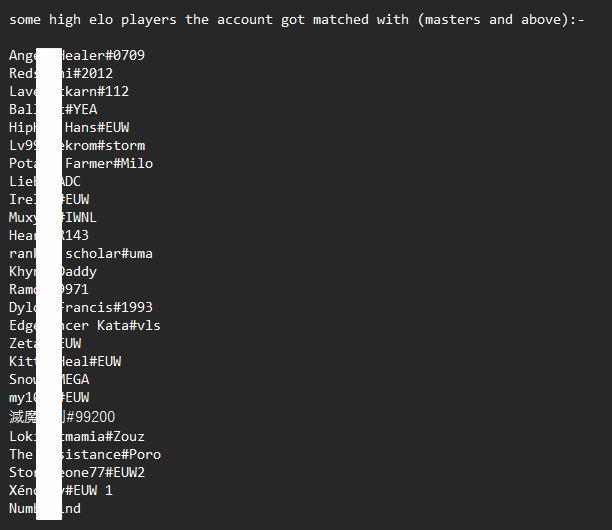The height and width of the screenshot is (530, 612).
Task: Click the line ending in one77#EUW2
Action: 77,472
